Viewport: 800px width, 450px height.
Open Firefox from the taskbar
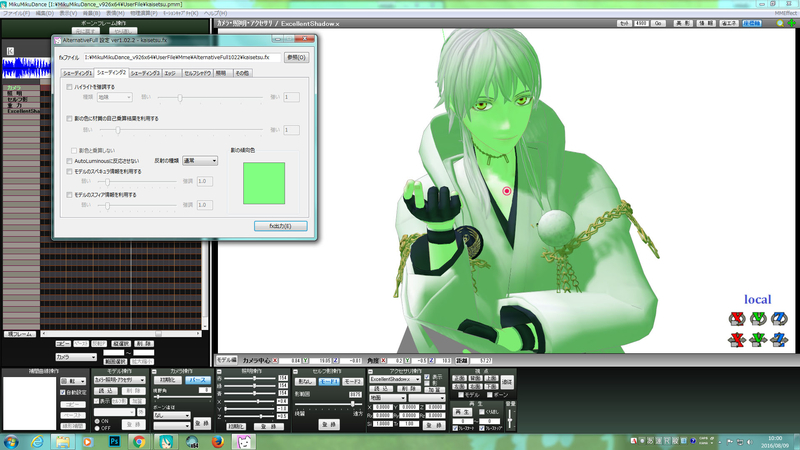(x=218, y=441)
